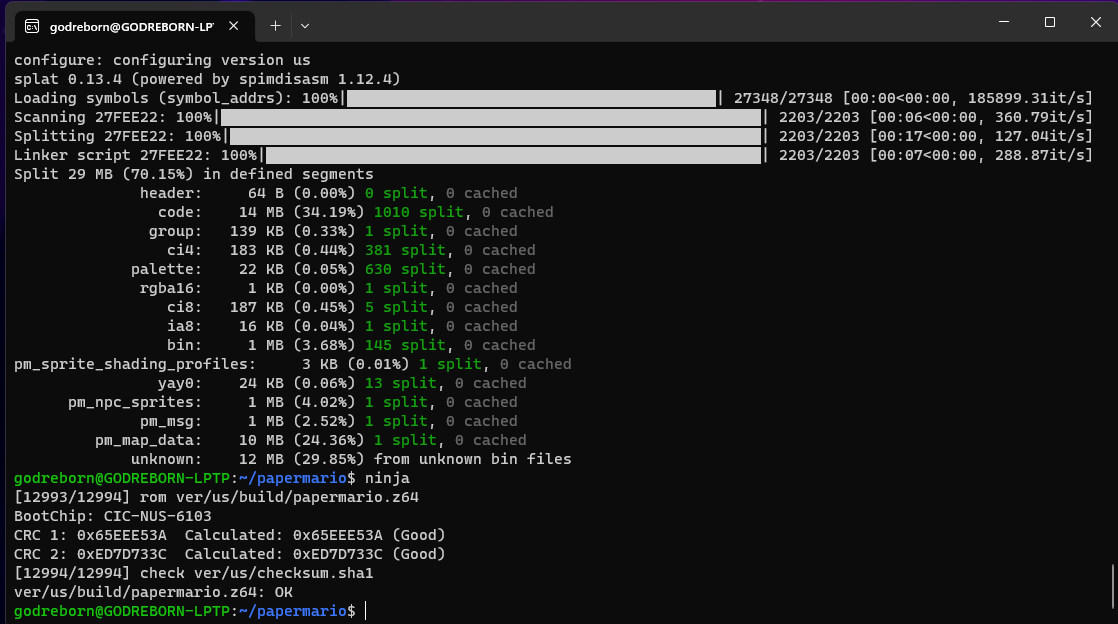The width and height of the screenshot is (1118, 624).
Task: Click the '145 split' text on the bin row
Action: [404, 345]
